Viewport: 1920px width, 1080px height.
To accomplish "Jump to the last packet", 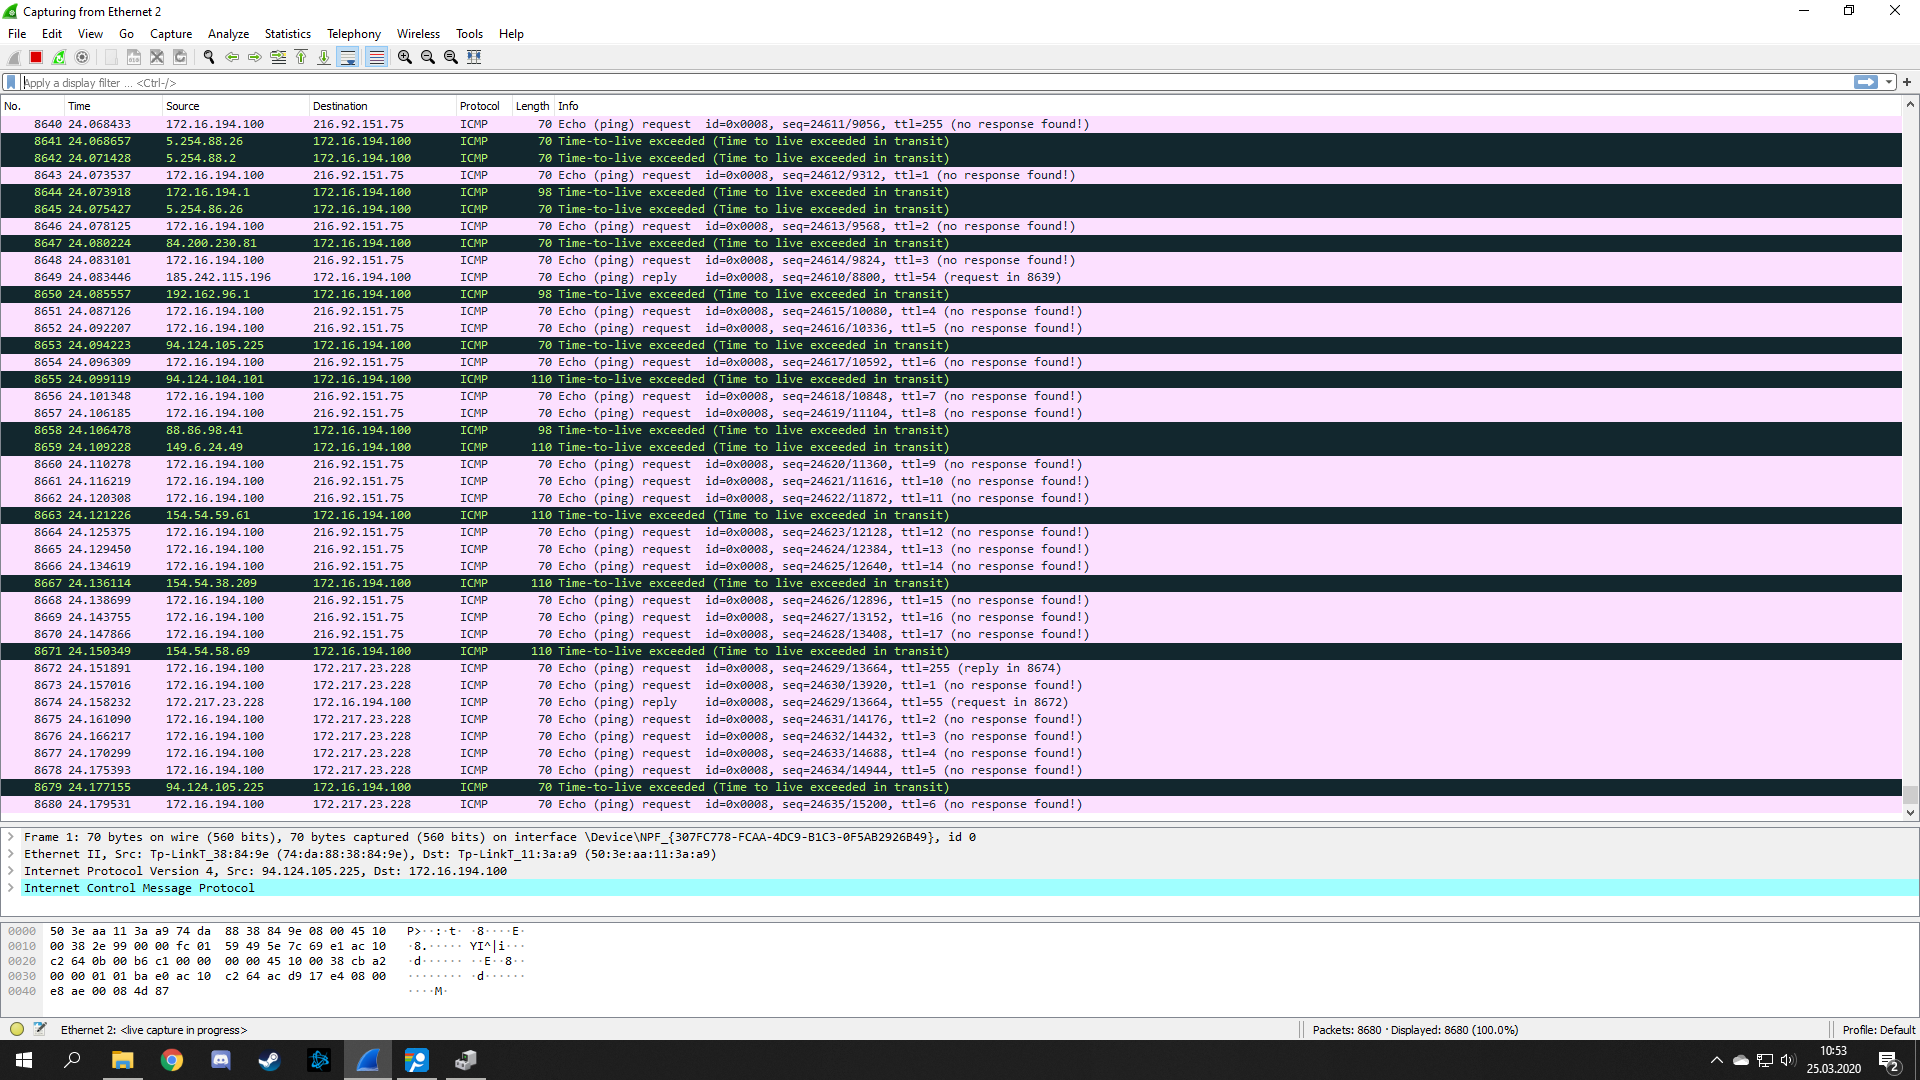I will 324,57.
